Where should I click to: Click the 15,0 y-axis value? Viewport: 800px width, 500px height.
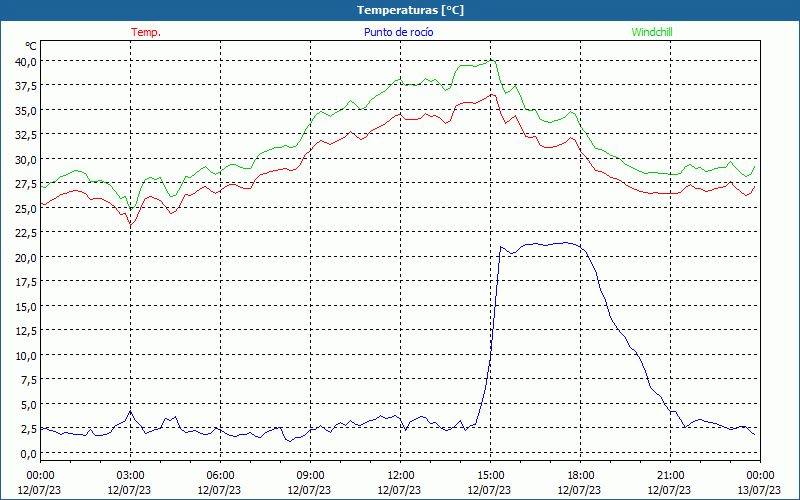coord(27,306)
